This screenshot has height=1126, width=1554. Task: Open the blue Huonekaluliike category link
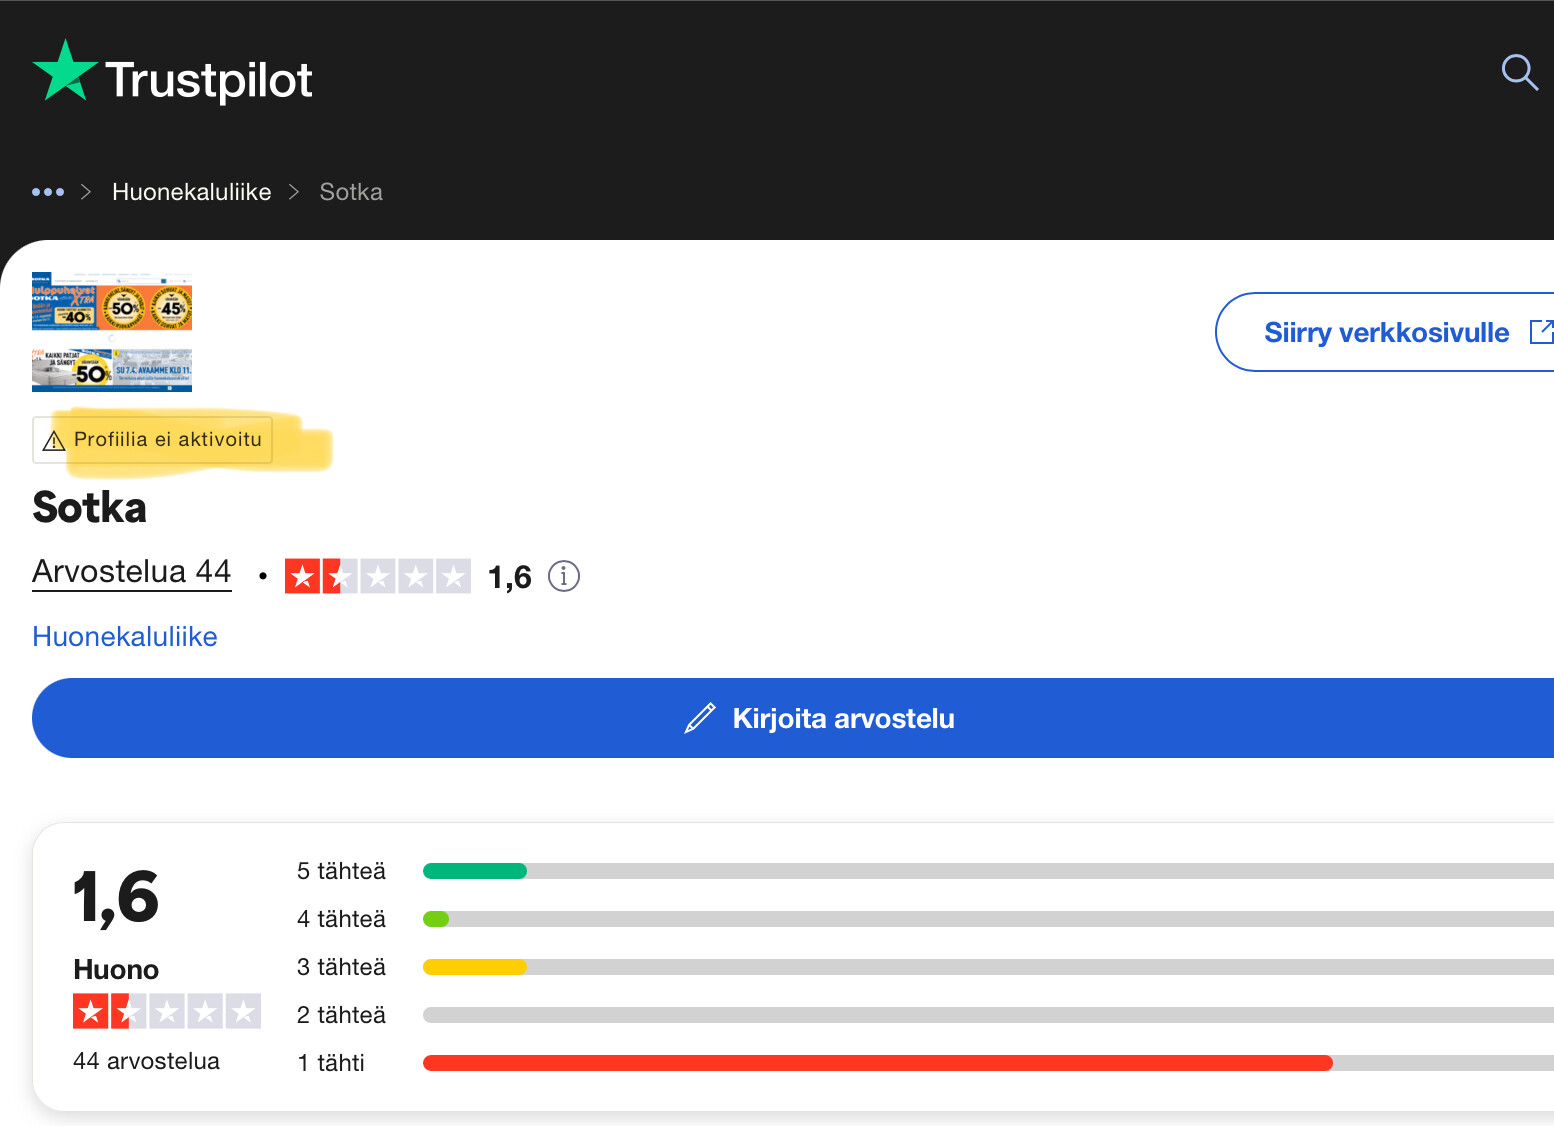tap(125, 637)
